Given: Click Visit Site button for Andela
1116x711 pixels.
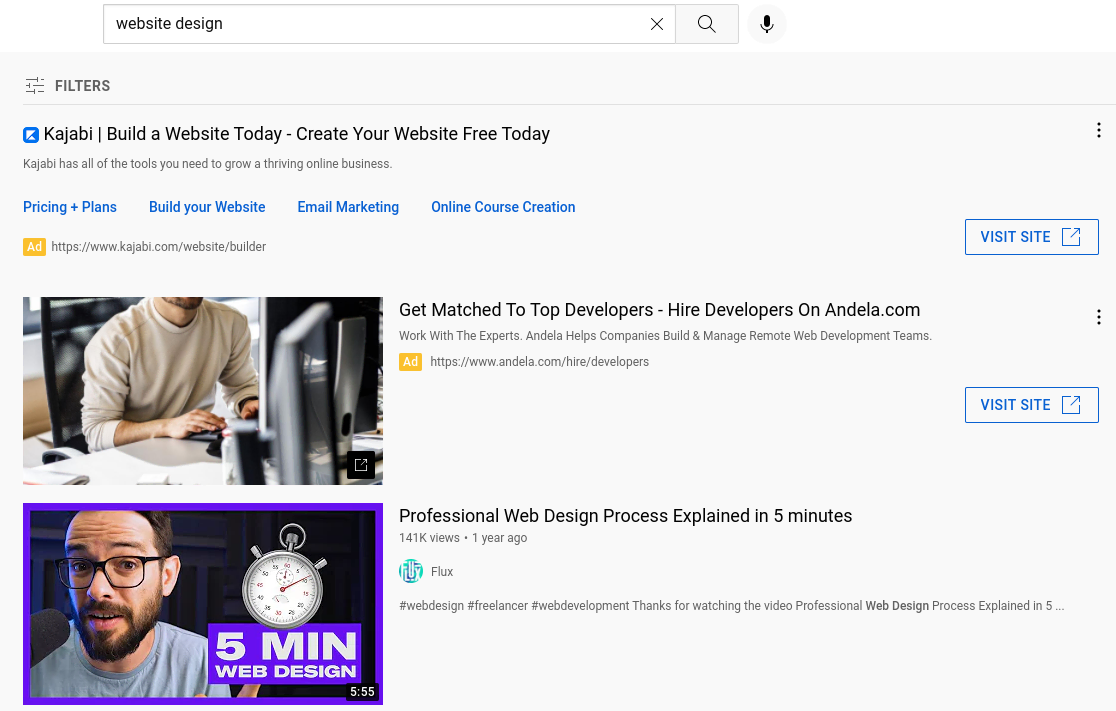Looking at the screenshot, I should tap(1031, 405).
